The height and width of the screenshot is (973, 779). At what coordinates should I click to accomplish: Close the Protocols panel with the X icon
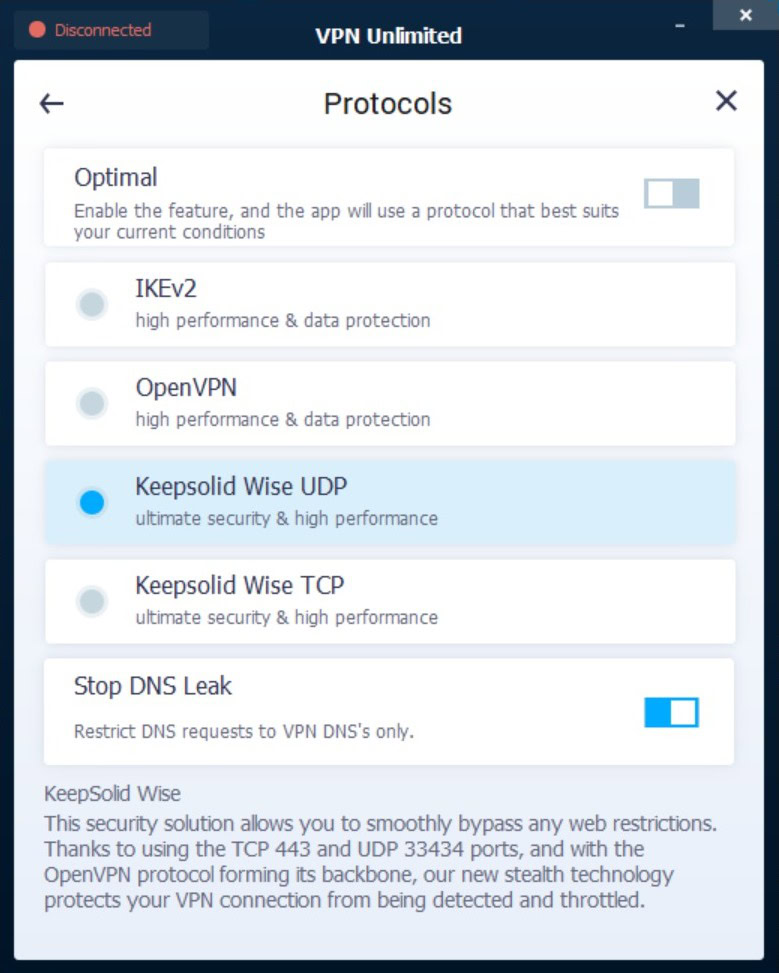point(726,101)
